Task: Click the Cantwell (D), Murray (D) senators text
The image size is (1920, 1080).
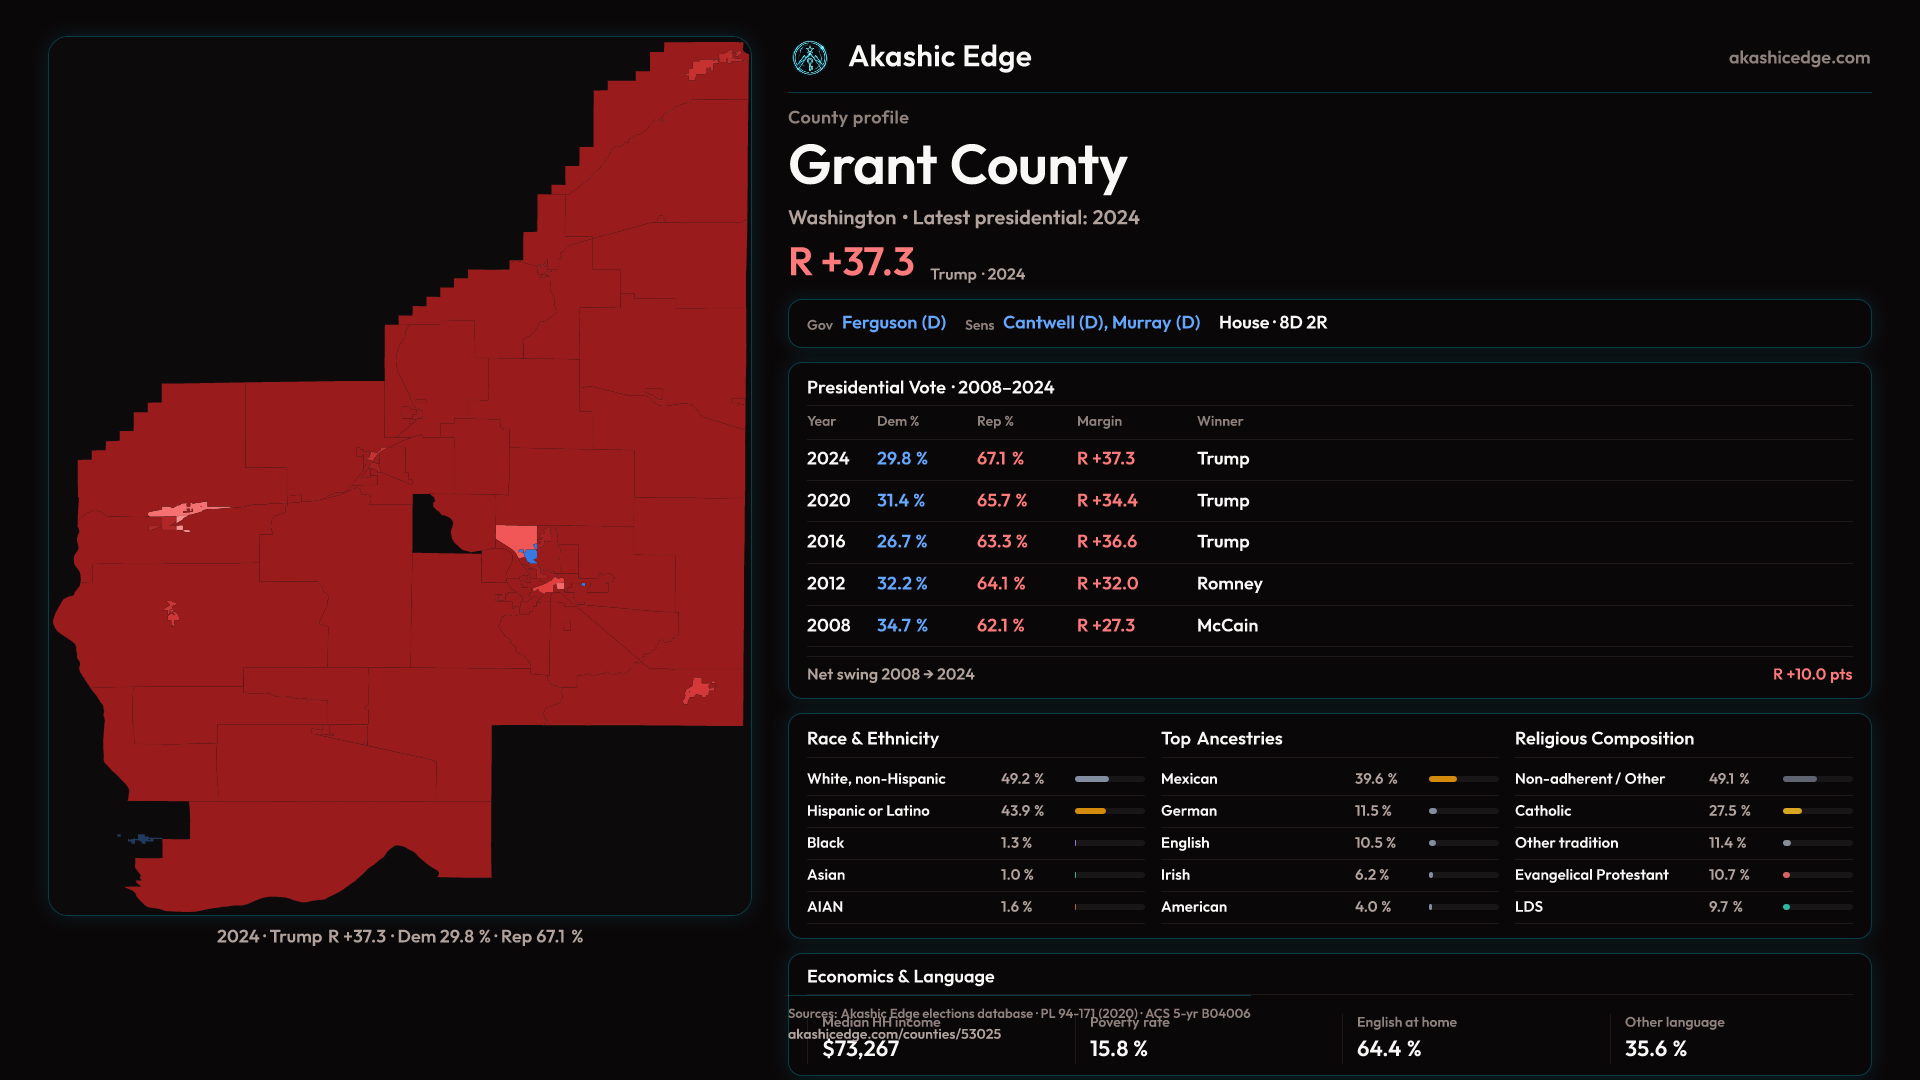Action: 1101,323
